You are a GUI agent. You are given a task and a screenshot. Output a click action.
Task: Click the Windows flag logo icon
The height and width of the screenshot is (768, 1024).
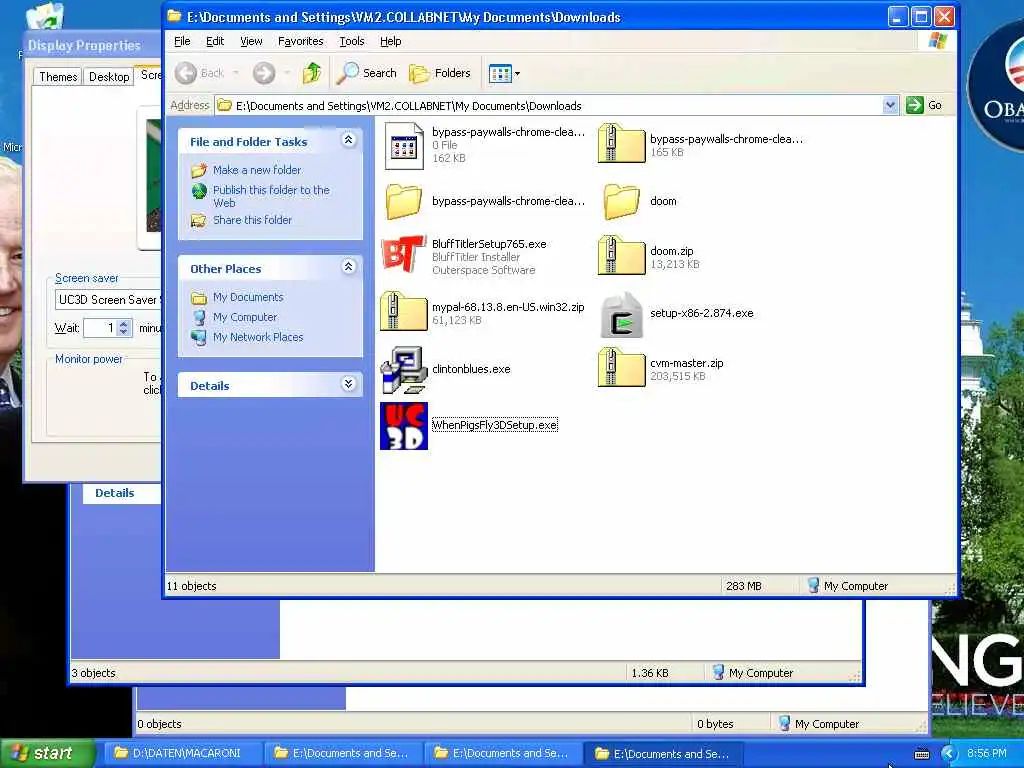[938, 41]
